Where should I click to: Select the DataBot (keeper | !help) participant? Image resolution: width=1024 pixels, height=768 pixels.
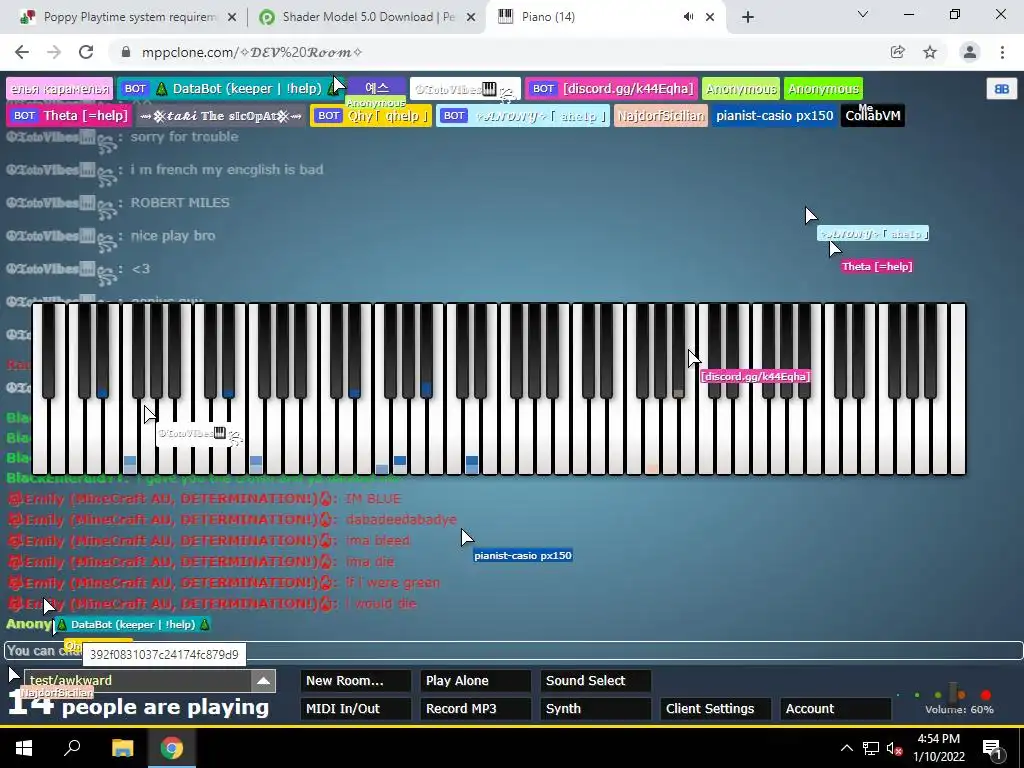230,89
